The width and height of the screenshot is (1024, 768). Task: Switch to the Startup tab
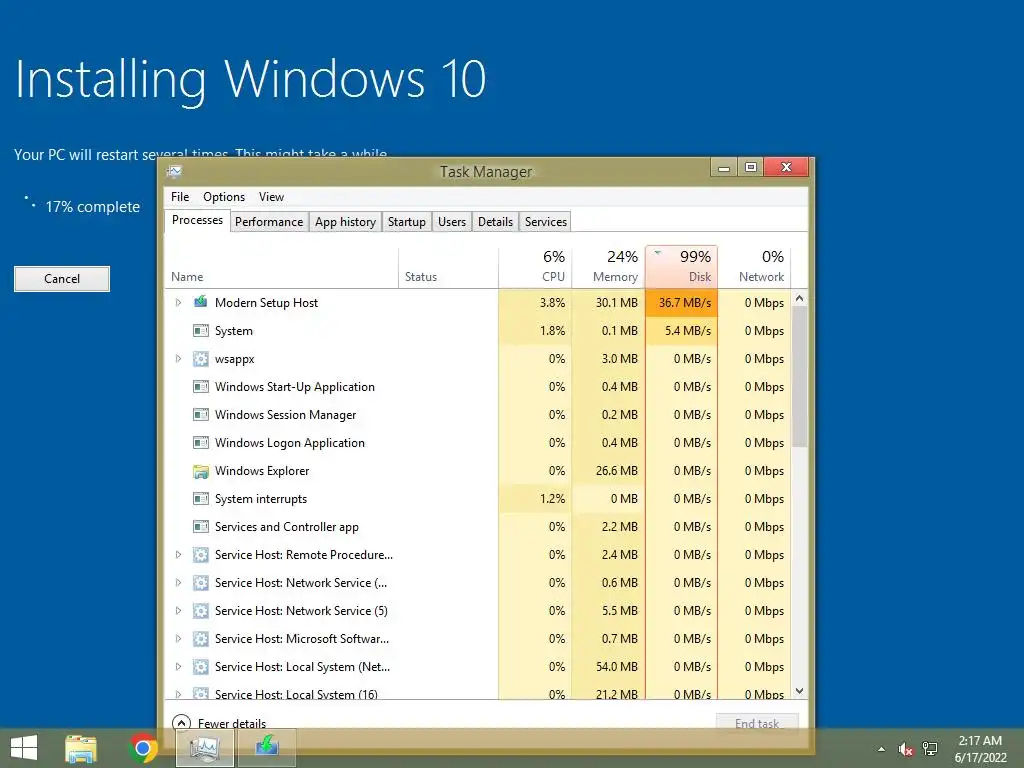click(x=406, y=222)
